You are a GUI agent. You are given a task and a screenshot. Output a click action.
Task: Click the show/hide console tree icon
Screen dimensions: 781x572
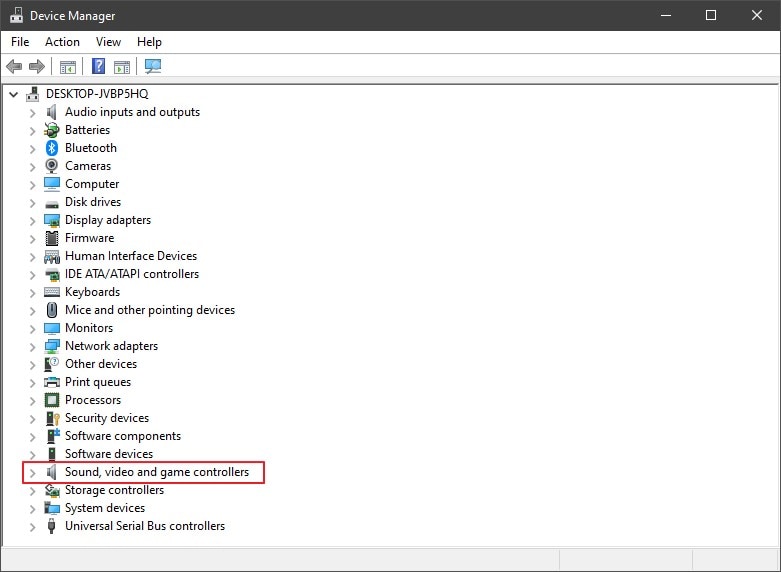click(x=68, y=67)
